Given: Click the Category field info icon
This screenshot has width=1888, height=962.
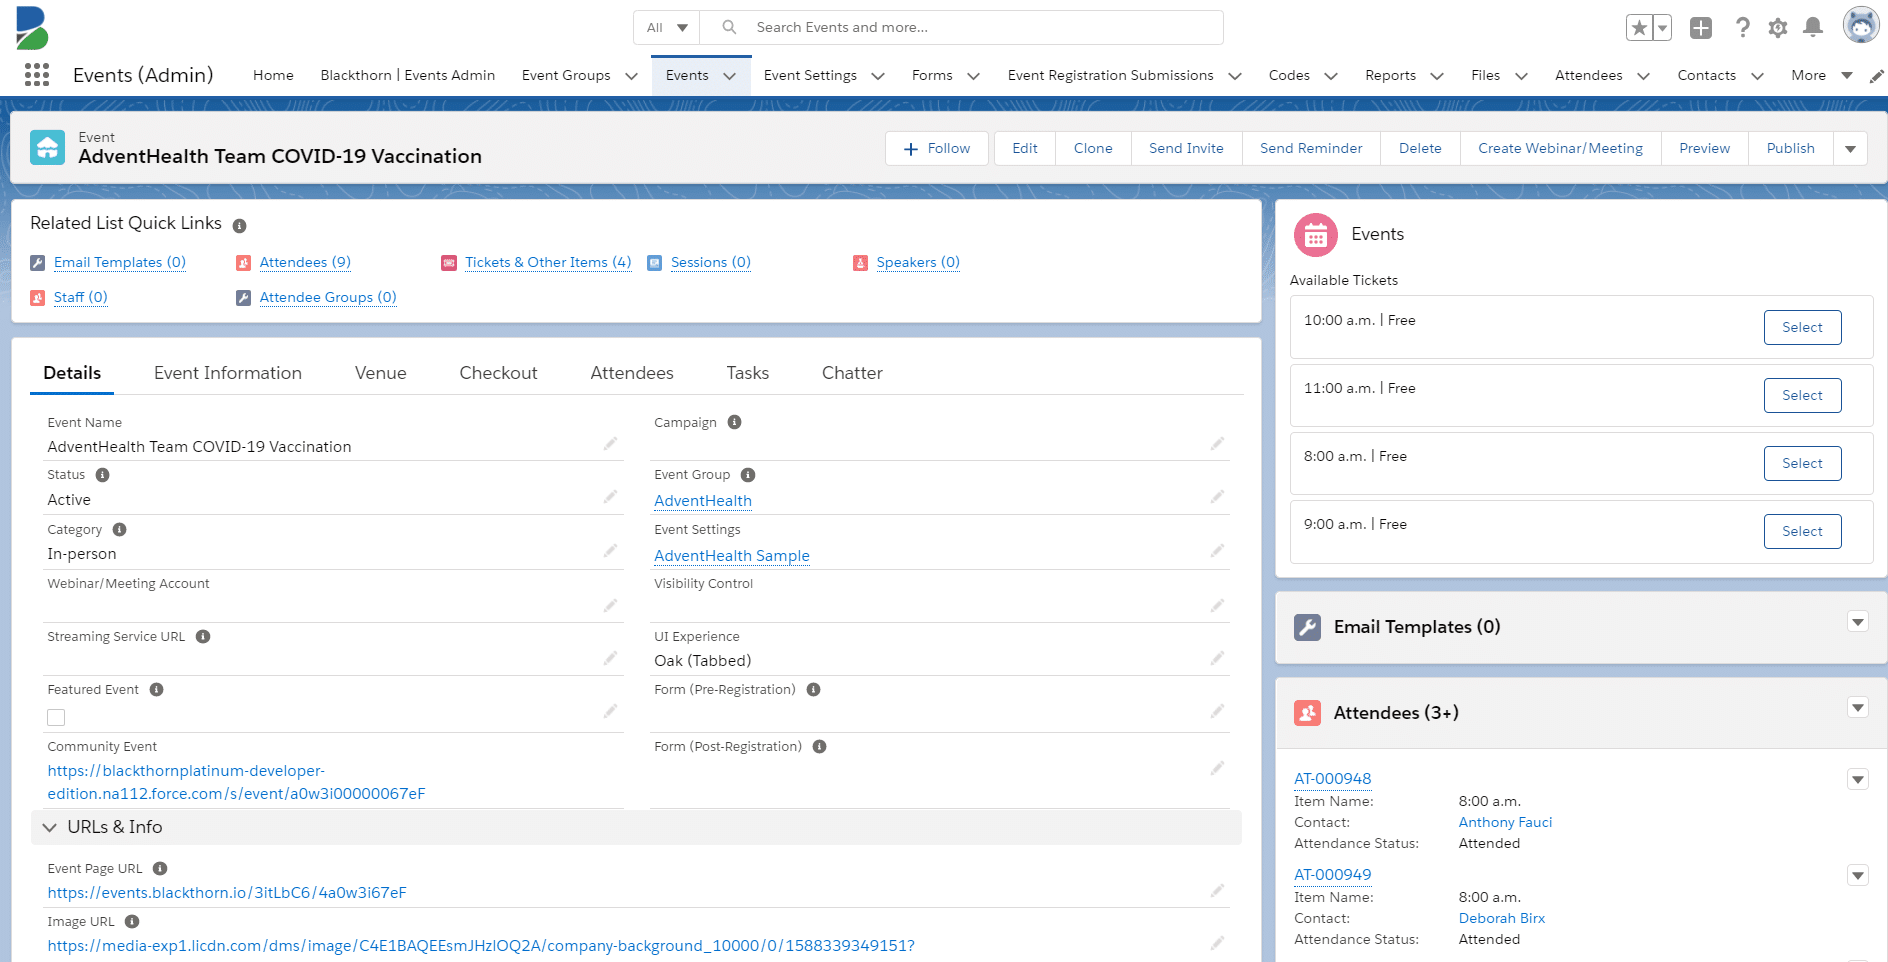Looking at the screenshot, I should 119,529.
